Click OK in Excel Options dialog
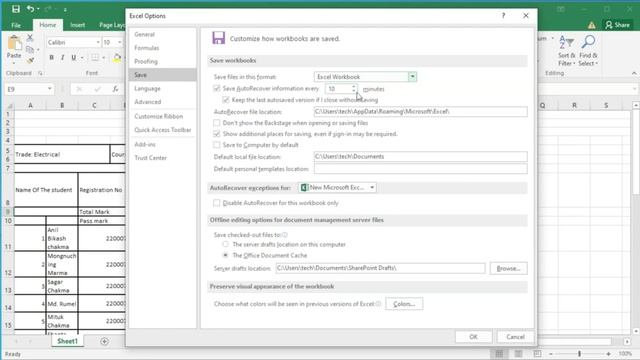 pos(473,337)
